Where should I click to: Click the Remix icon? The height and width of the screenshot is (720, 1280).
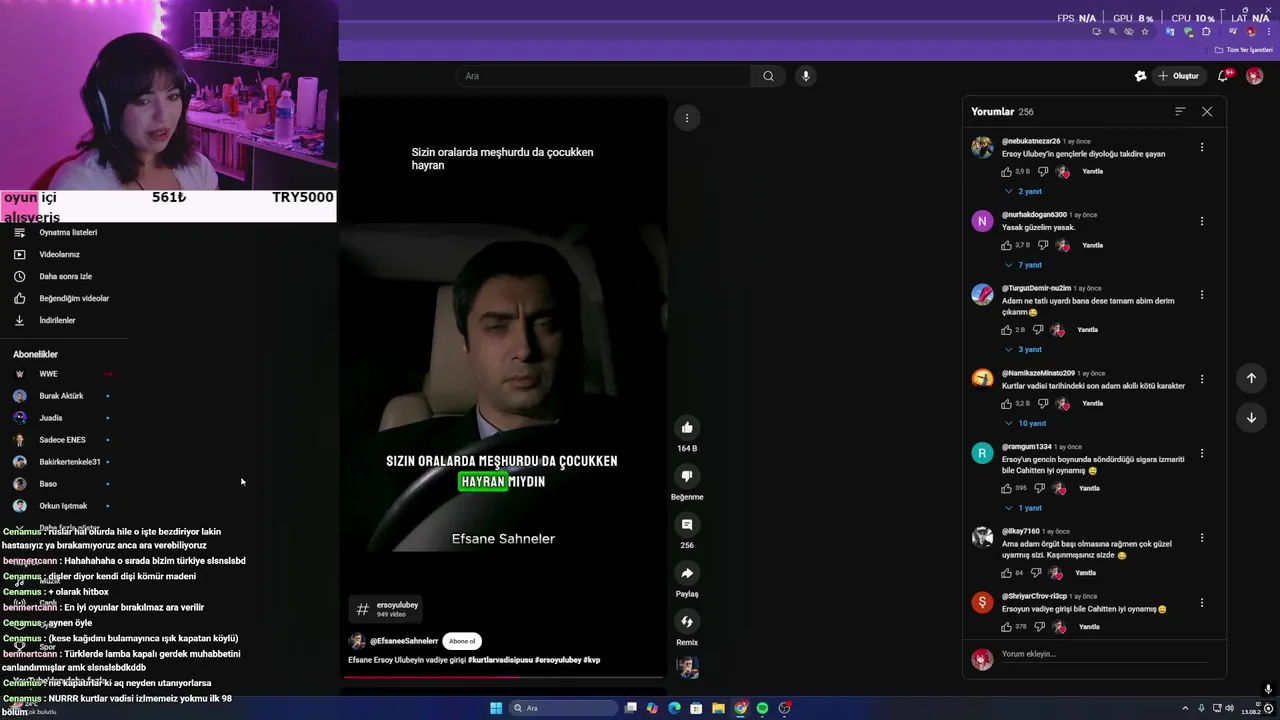687,622
